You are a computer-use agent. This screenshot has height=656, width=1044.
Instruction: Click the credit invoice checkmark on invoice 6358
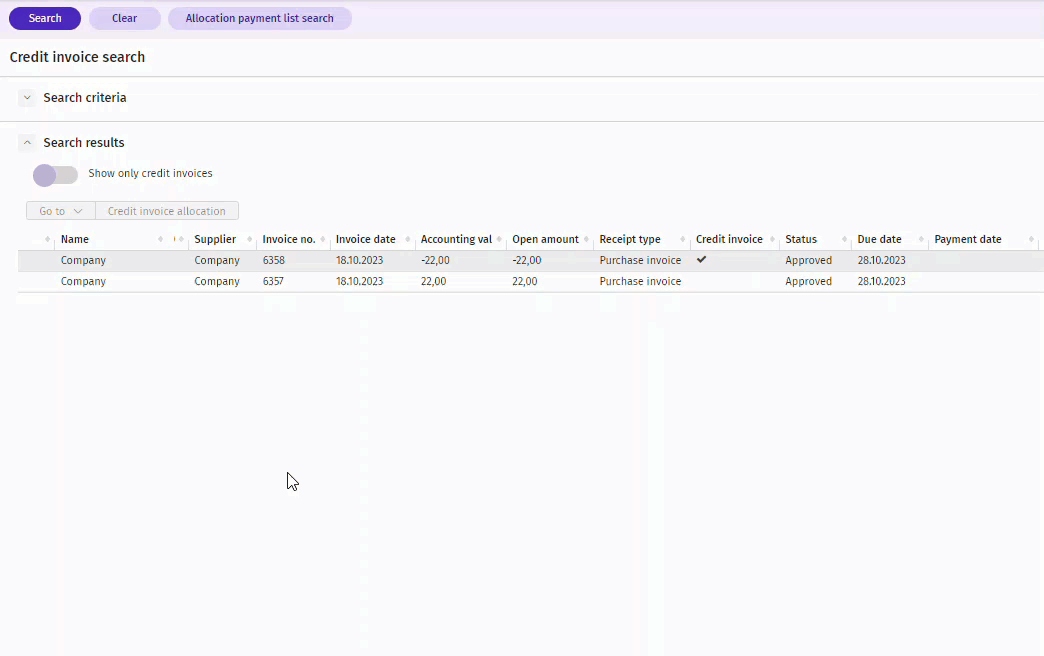(x=702, y=259)
